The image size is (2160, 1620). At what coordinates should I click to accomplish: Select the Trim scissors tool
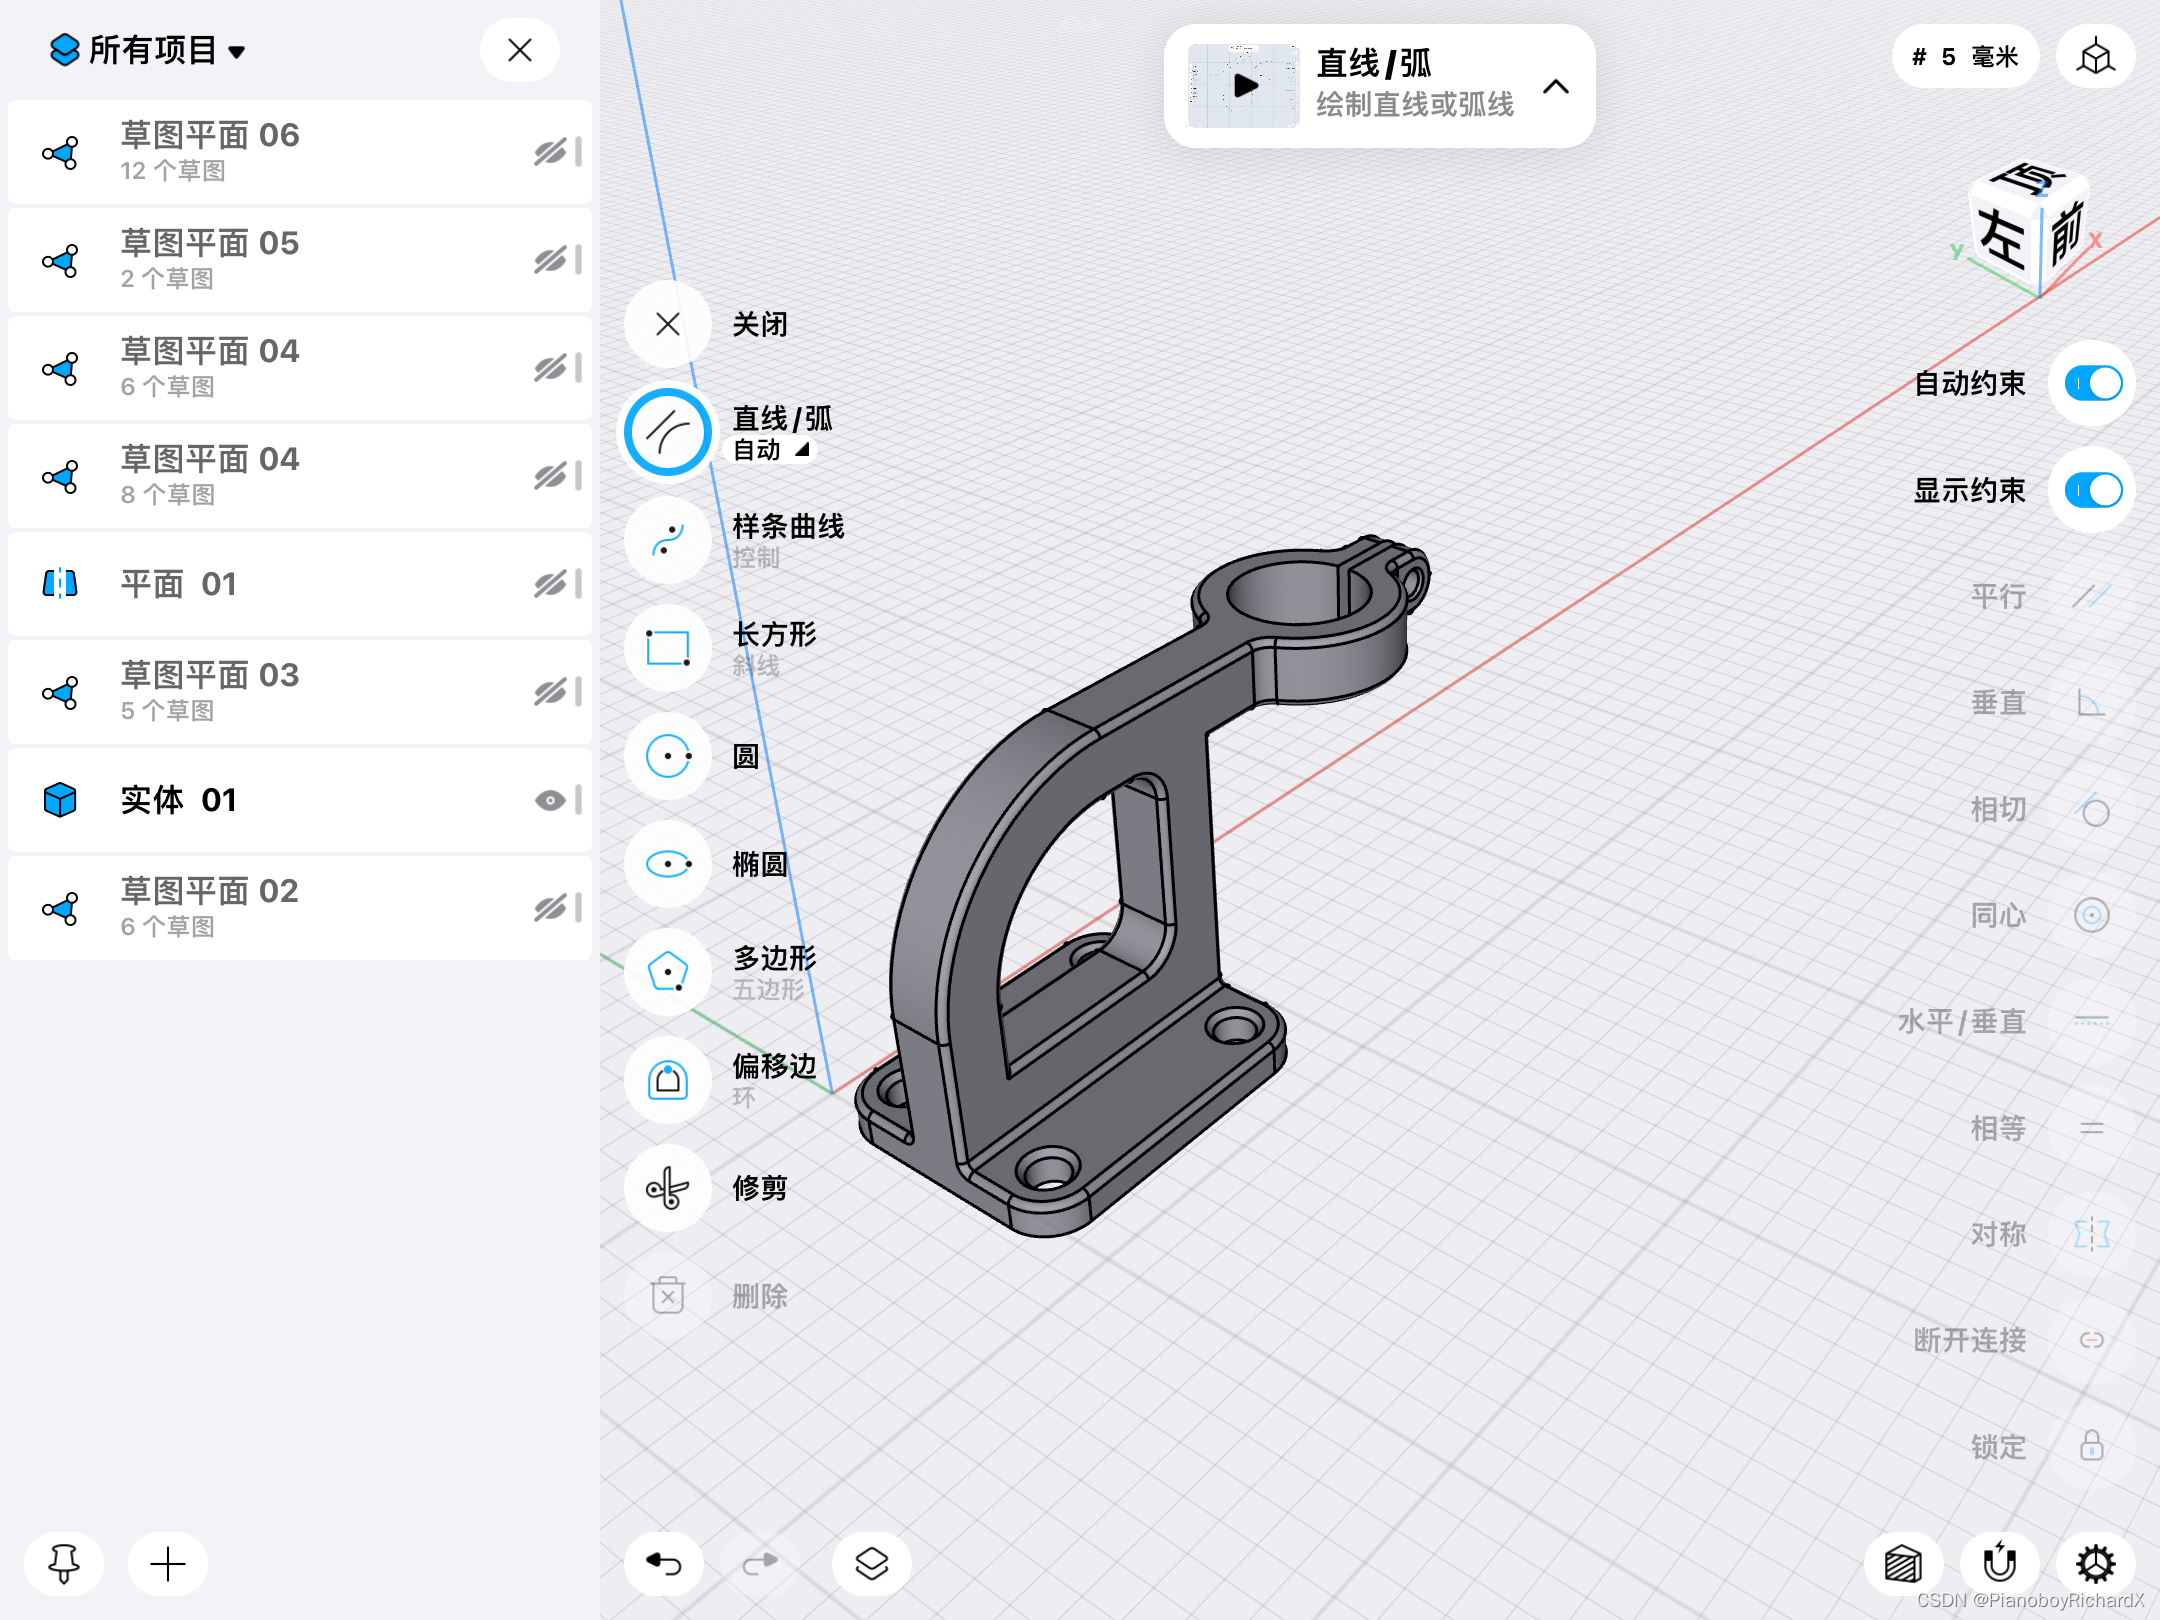667,1188
